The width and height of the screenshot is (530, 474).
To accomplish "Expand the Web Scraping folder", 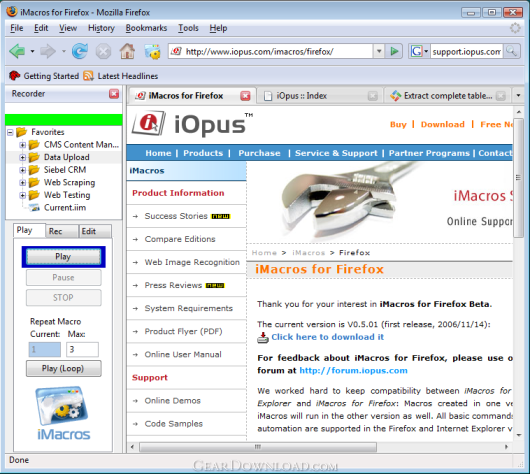I will tap(22, 183).
